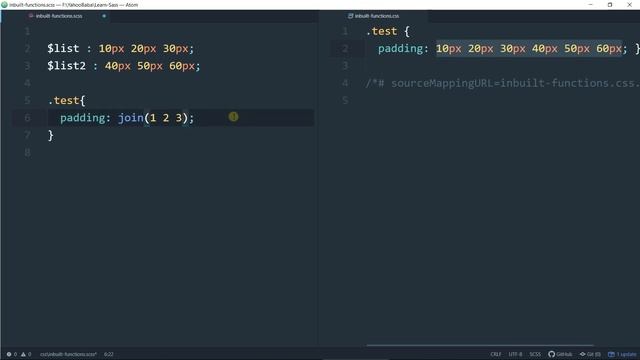Click the modified dot on inbuilt-functions.scss tab
640x360 pixels.
(x=104, y=16)
